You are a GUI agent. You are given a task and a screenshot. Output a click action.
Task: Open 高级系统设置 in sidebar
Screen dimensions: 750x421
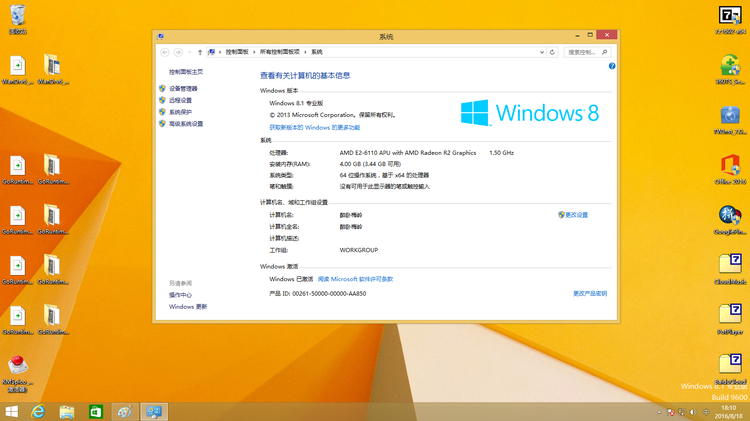coord(186,123)
